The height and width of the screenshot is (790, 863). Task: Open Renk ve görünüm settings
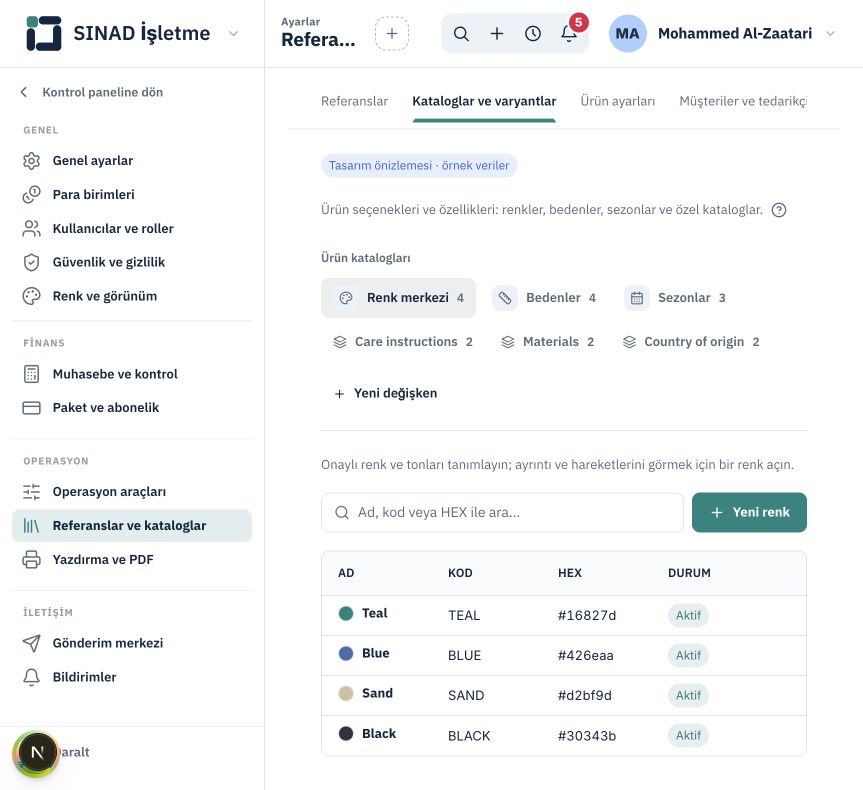(132, 296)
